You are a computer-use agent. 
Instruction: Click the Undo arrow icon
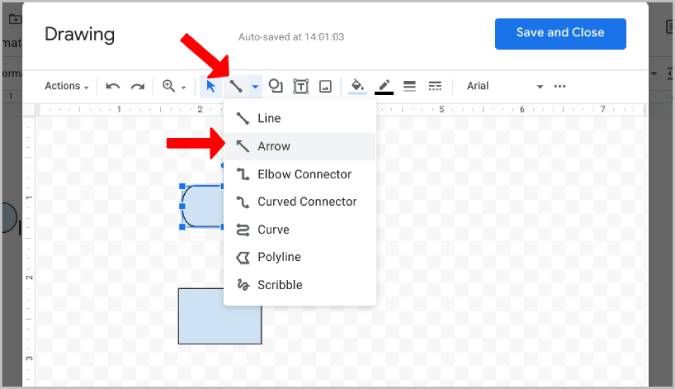[x=113, y=86]
